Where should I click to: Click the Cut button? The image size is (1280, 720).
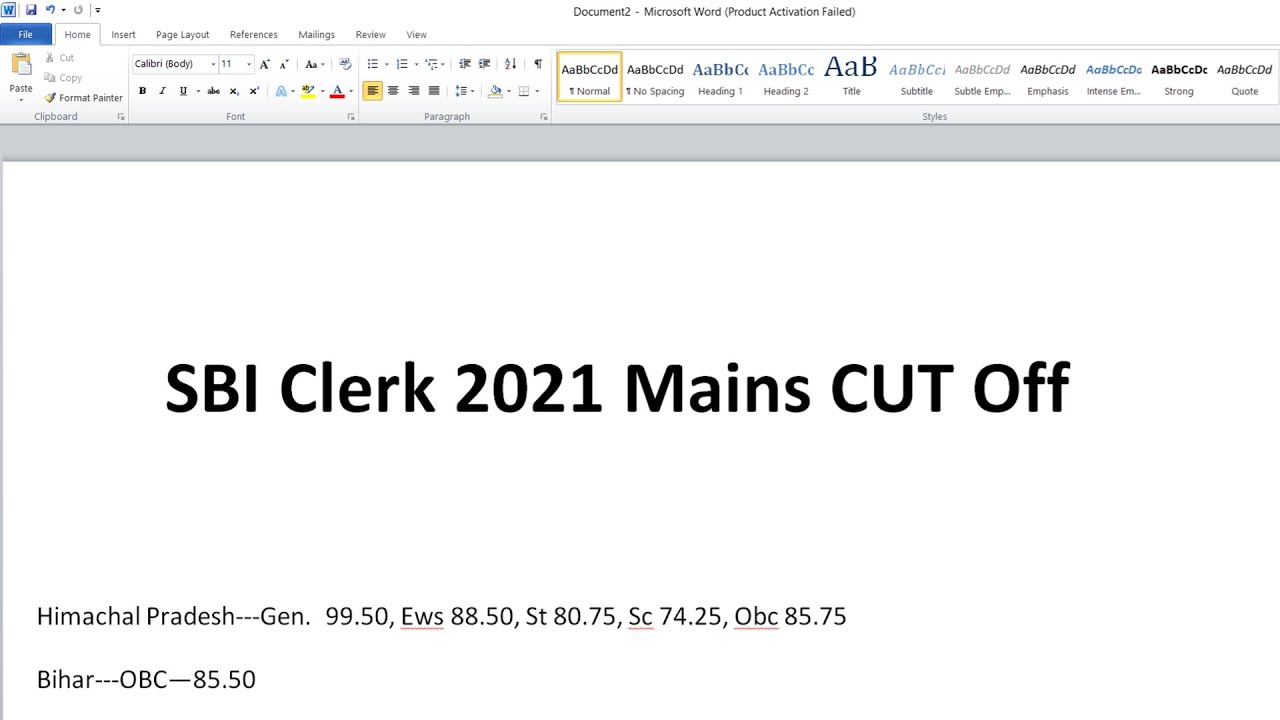pos(59,58)
